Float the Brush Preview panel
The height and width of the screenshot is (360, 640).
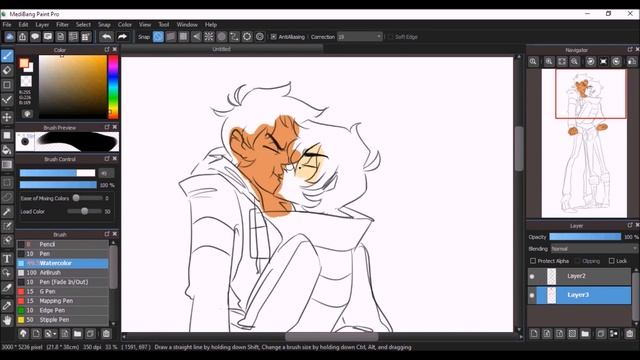tap(107, 127)
